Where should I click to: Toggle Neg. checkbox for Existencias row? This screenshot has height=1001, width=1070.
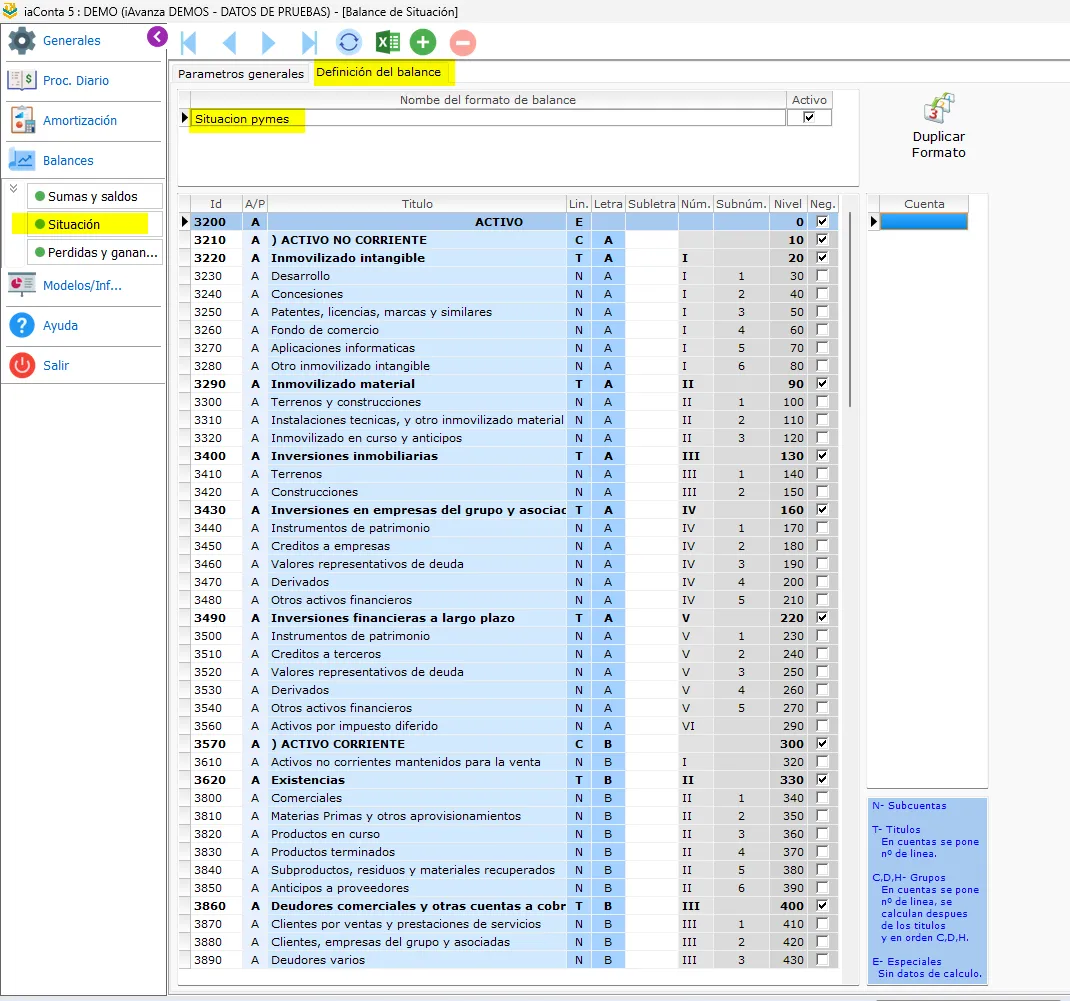[x=822, y=779]
